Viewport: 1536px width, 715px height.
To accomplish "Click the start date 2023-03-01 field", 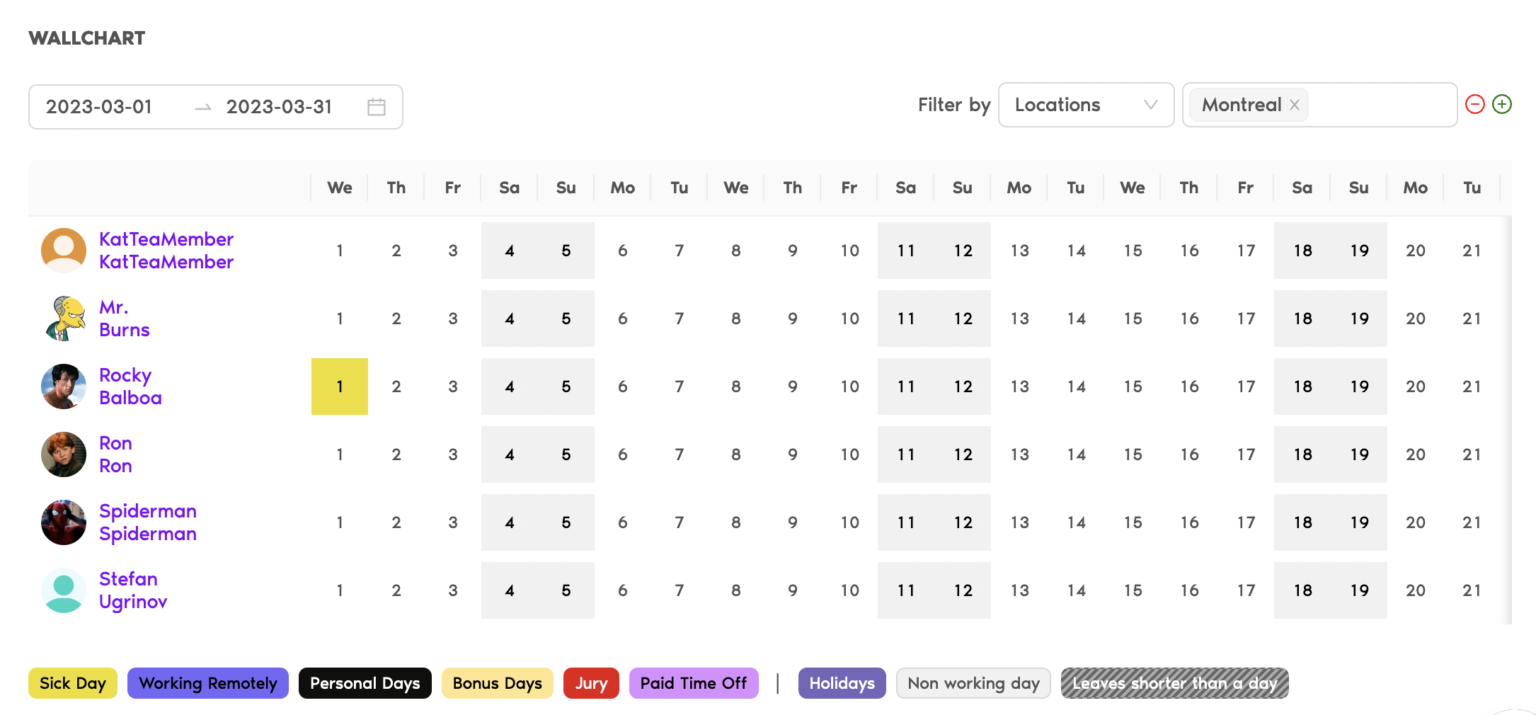I will click(99, 107).
